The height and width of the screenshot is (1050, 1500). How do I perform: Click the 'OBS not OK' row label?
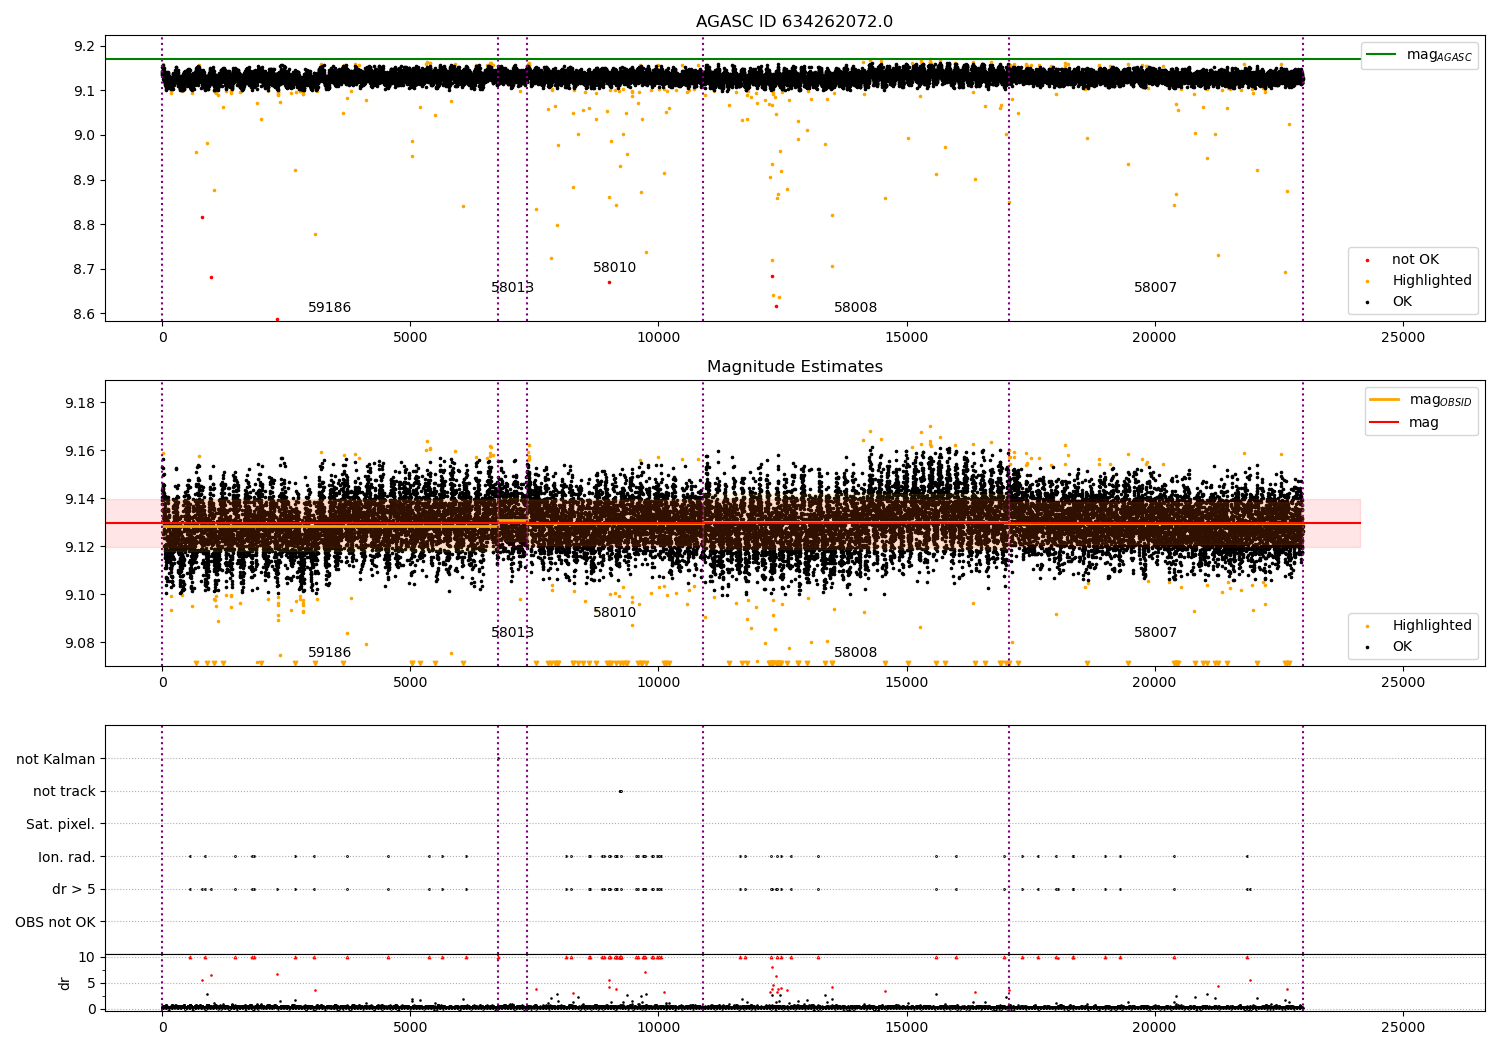point(55,922)
